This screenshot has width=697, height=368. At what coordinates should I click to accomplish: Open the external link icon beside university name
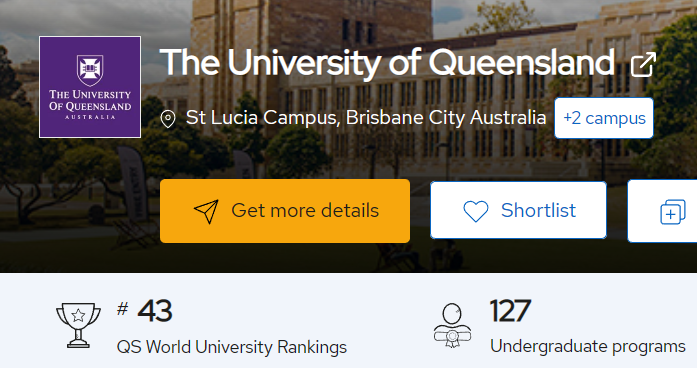(643, 64)
